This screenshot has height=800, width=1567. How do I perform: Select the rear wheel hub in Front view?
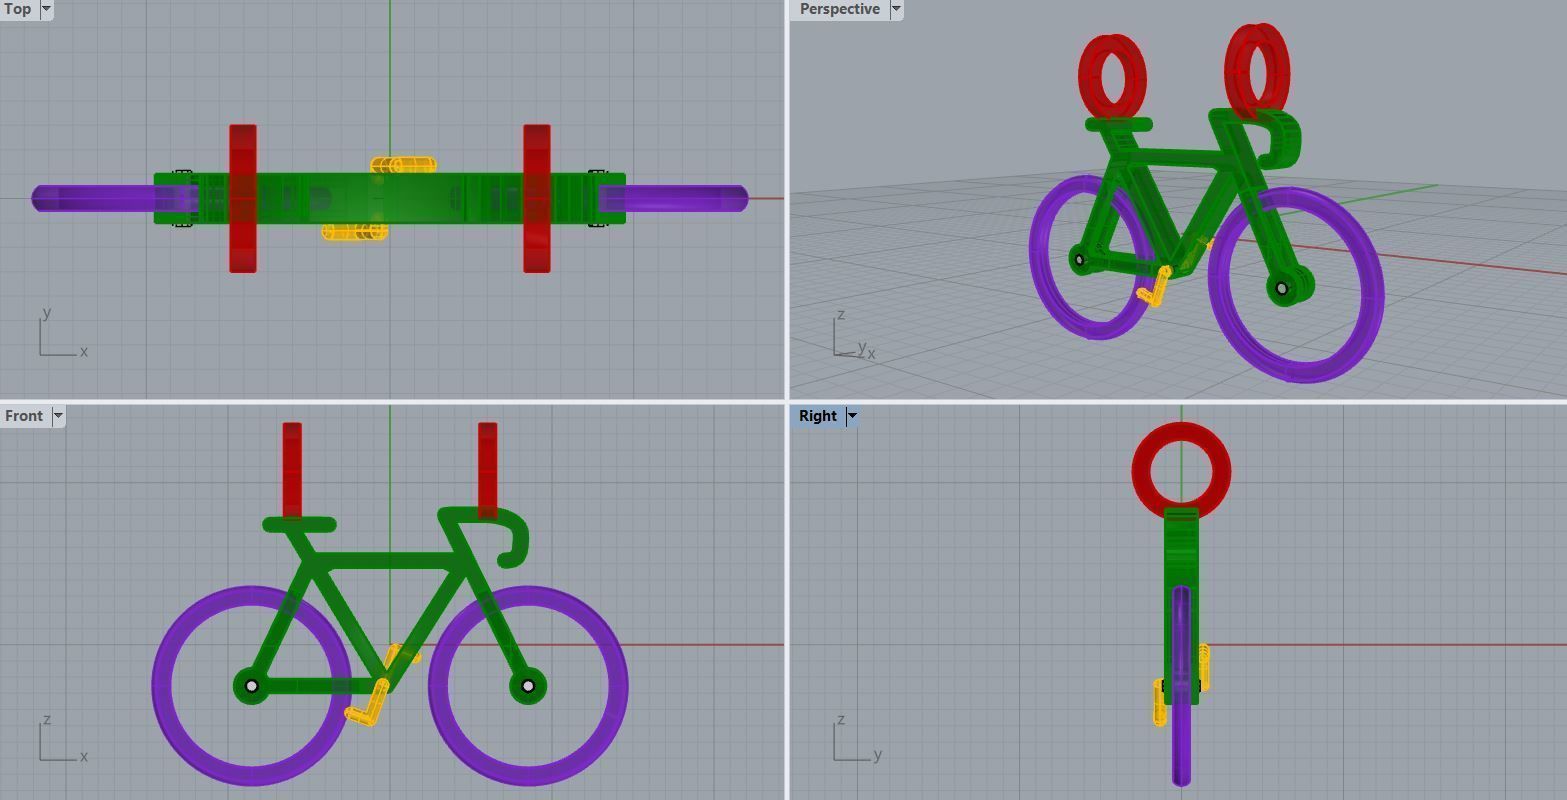251,686
